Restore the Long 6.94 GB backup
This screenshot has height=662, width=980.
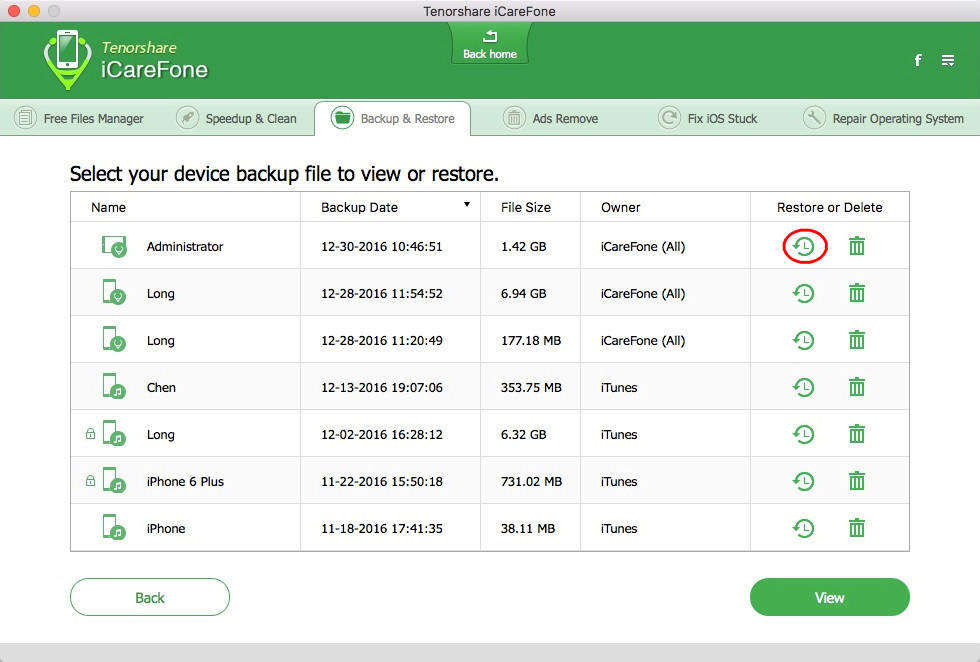pos(804,293)
